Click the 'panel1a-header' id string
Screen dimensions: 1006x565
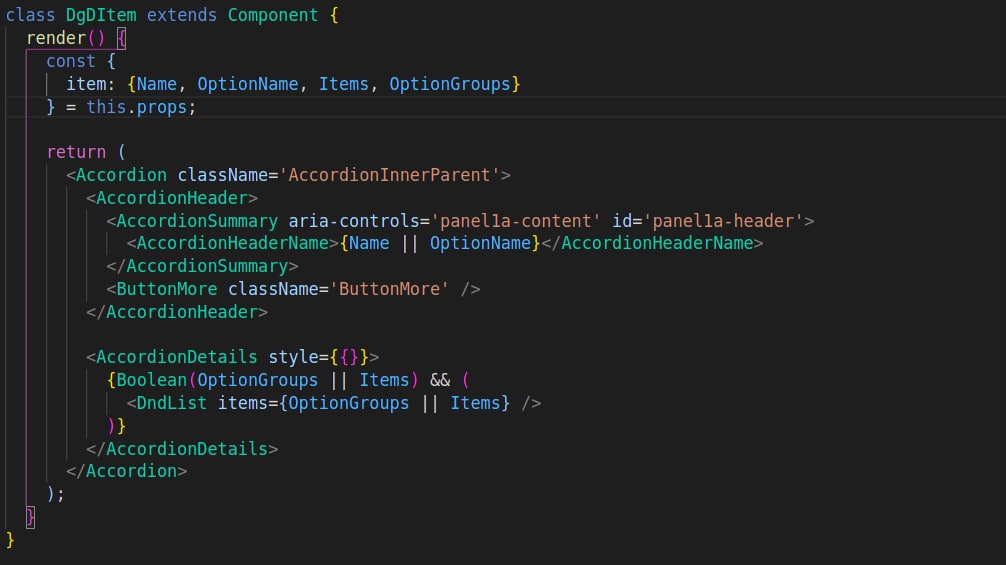coord(723,221)
